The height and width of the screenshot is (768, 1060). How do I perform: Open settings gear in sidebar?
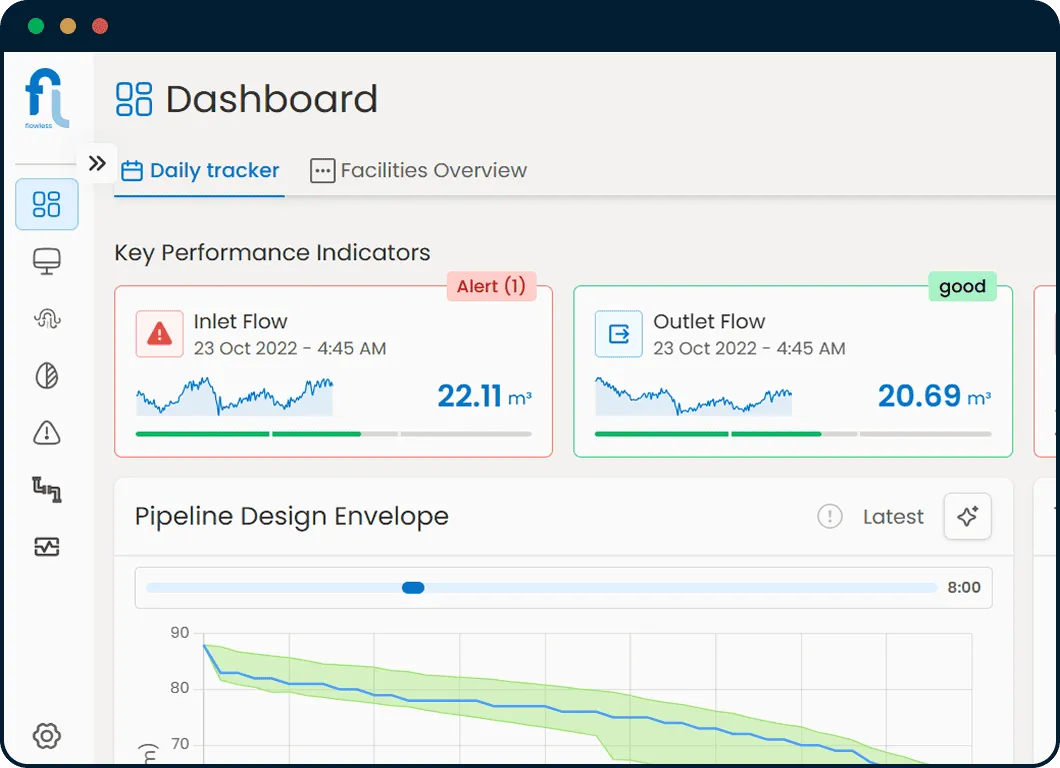[47, 737]
